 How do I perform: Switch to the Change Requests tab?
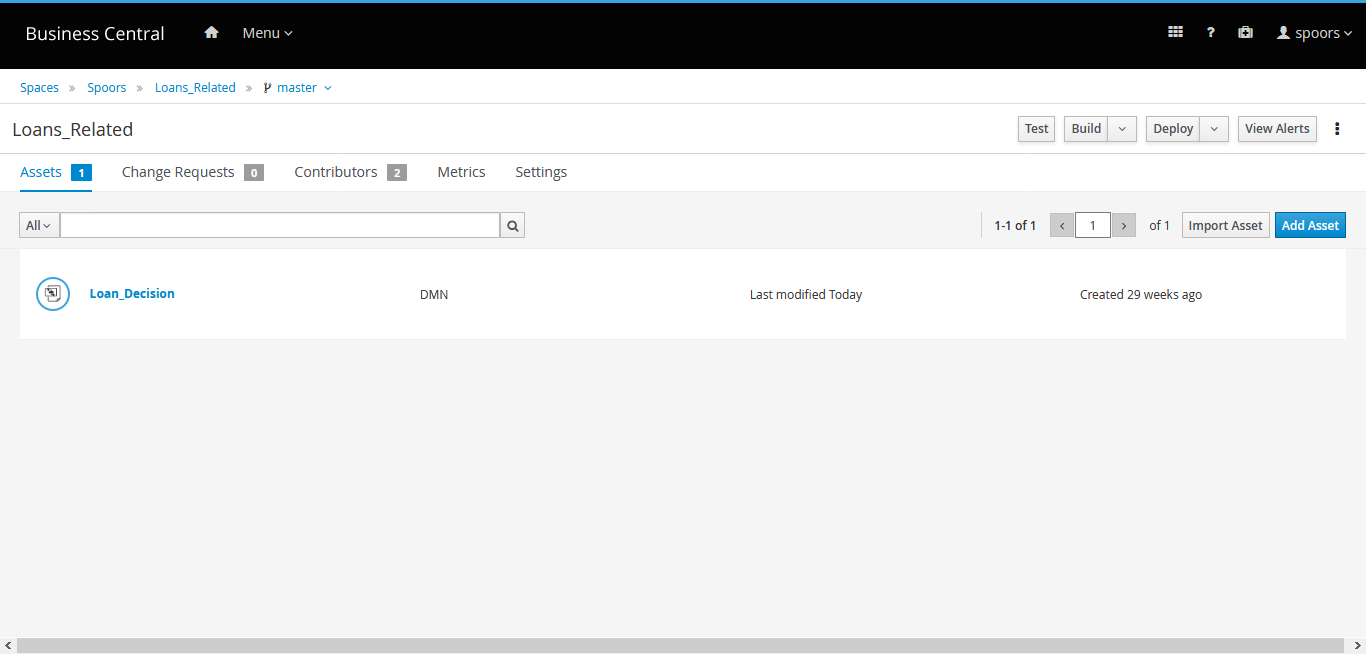point(178,172)
